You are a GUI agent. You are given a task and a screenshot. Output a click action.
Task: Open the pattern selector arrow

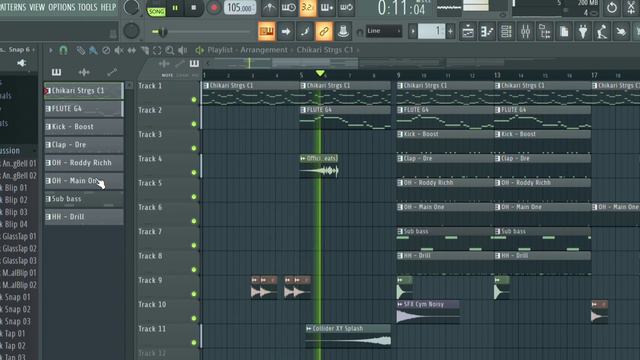point(413,31)
